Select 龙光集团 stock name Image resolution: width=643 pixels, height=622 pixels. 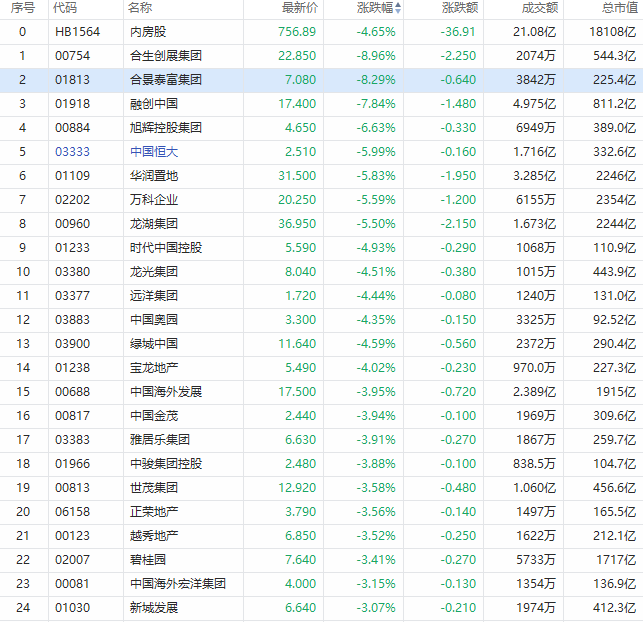click(x=154, y=271)
